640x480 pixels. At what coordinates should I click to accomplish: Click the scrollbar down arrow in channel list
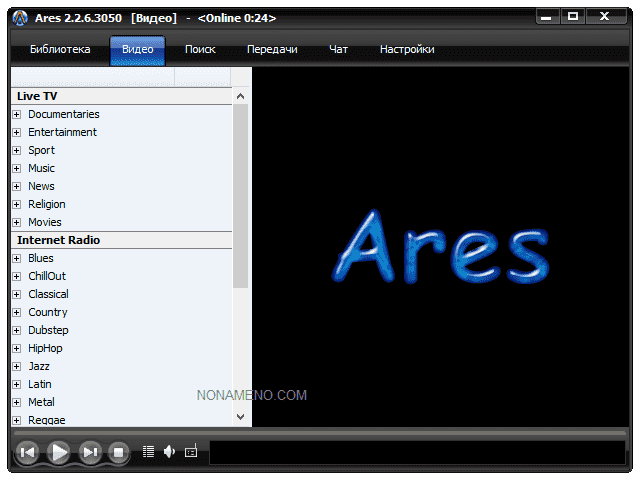tap(240, 417)
